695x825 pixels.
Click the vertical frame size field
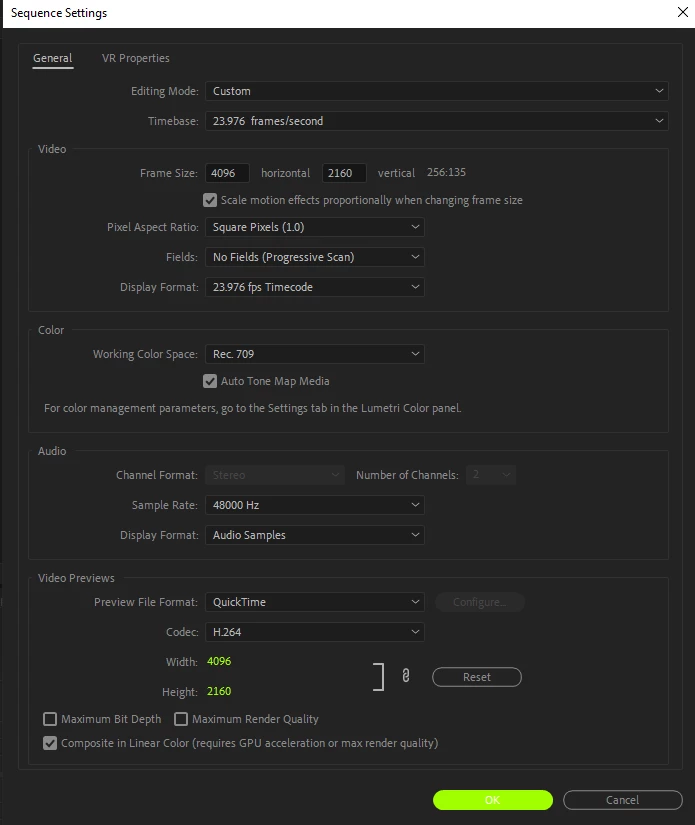344,173
